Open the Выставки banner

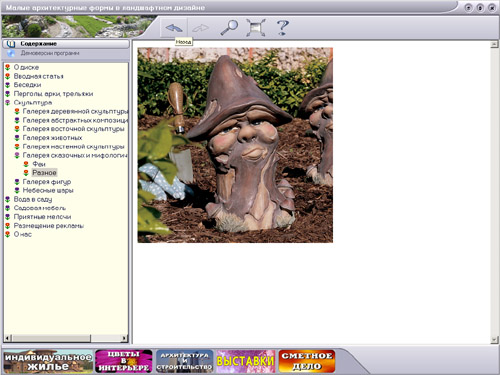click(246, 361)
